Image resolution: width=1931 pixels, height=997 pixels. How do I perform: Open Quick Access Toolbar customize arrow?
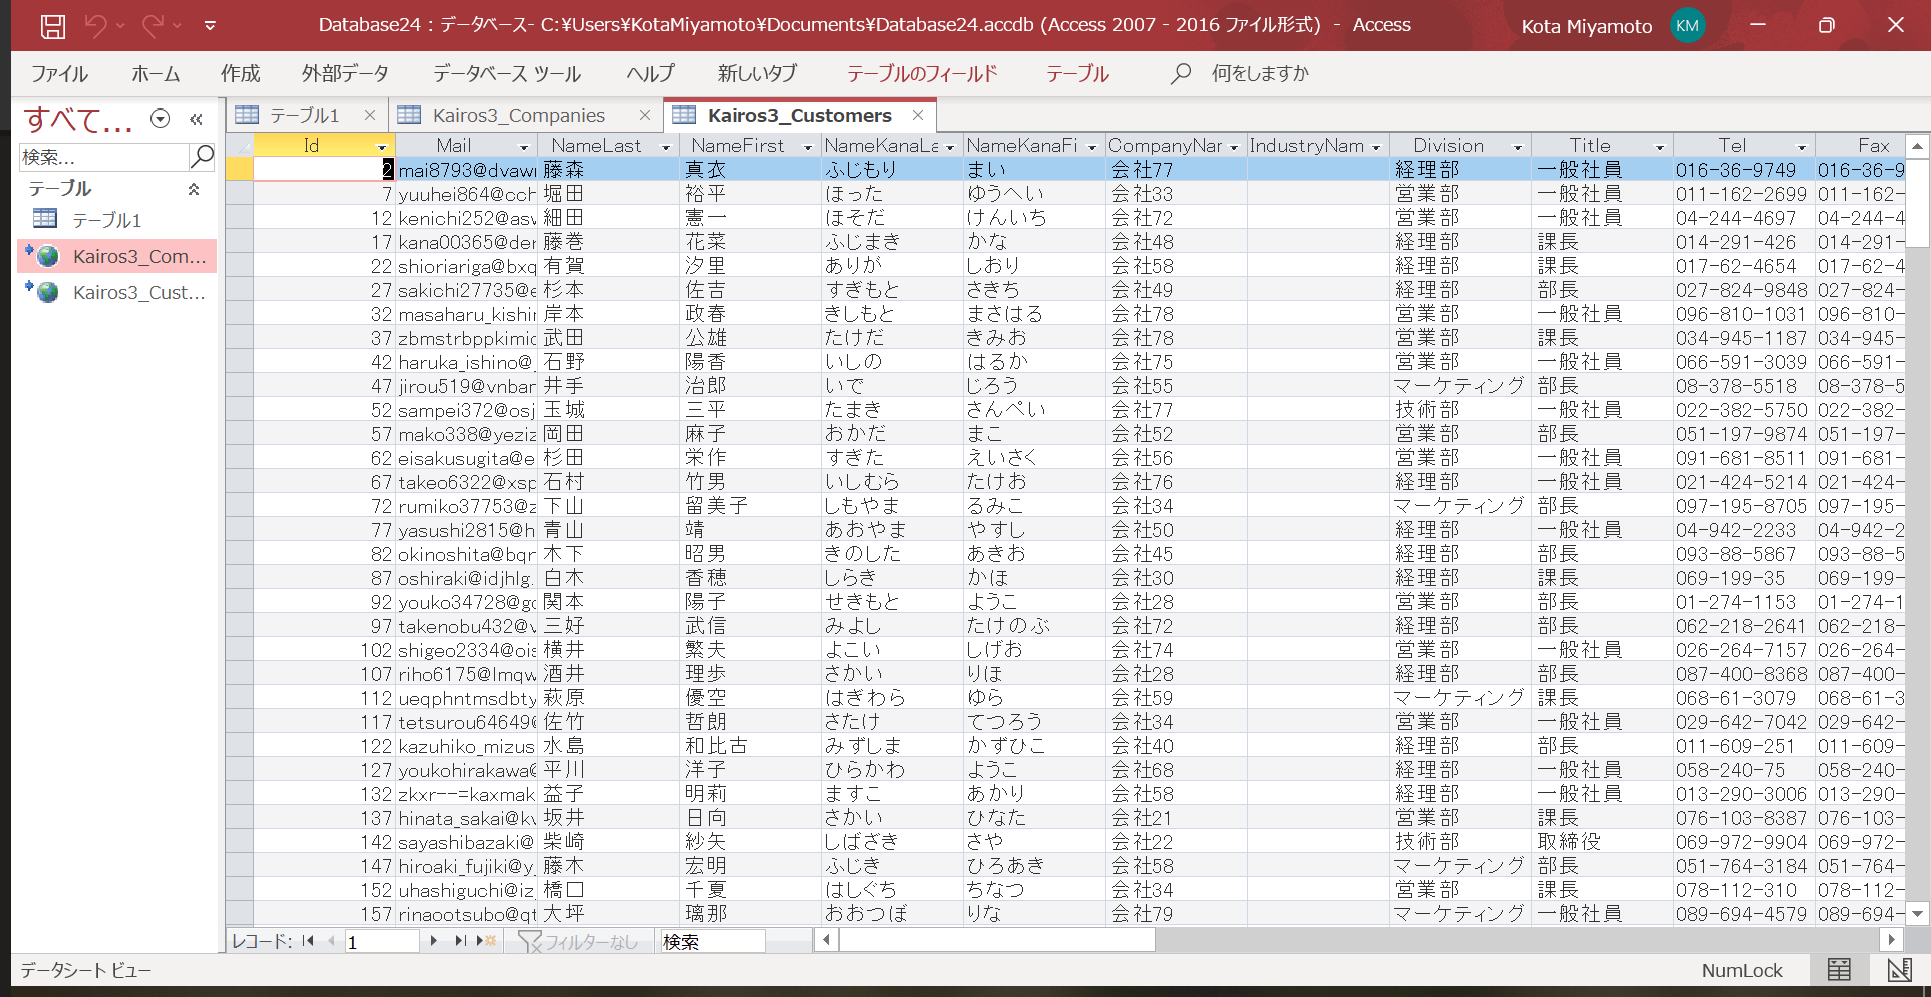coord(210,26)
